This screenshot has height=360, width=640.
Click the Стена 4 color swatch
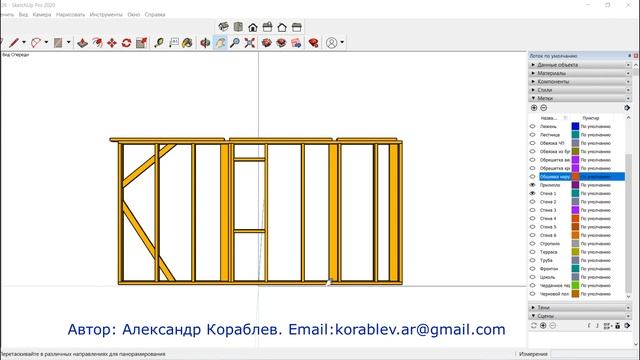point(575,218)
